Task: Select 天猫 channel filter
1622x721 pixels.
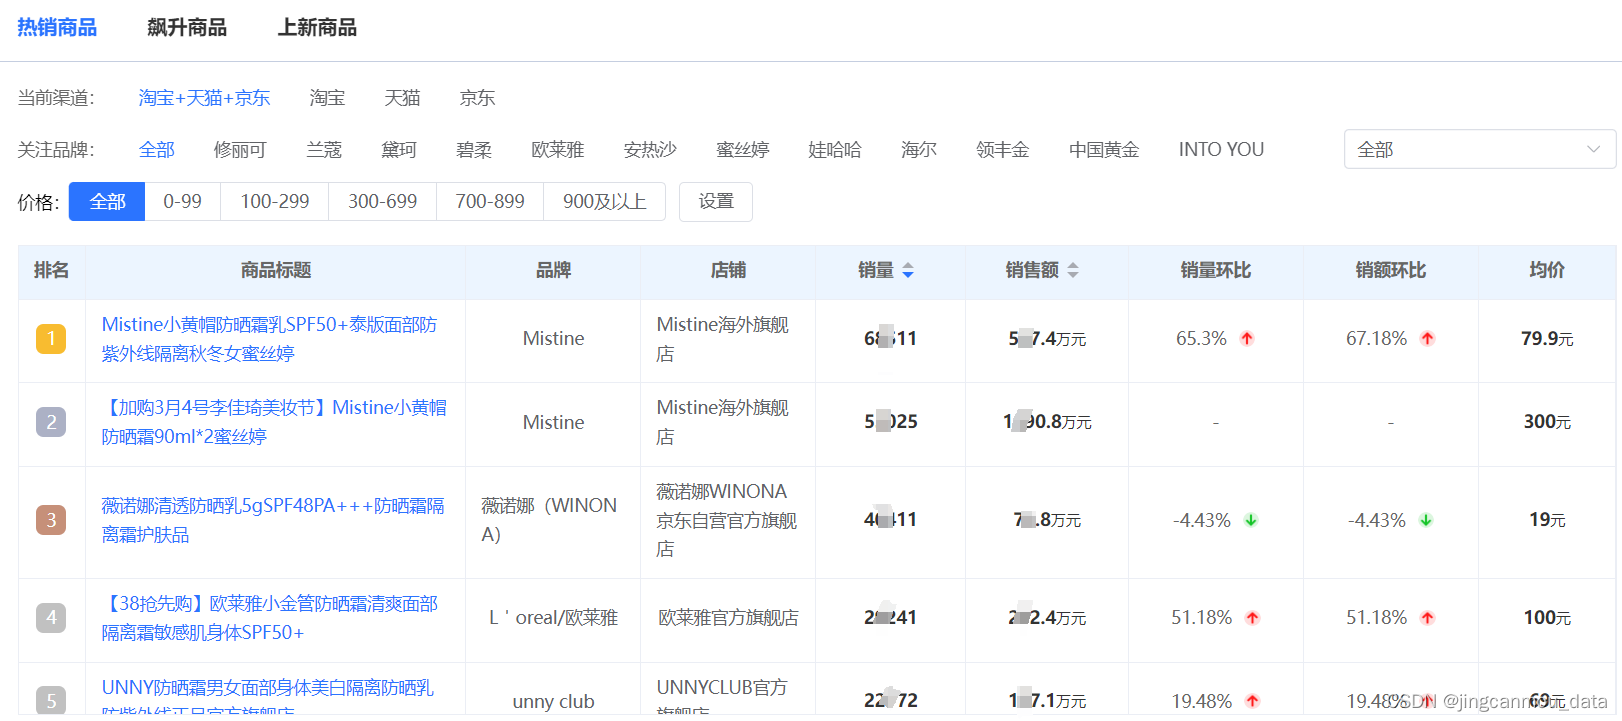Action: [x=402, y=98]
